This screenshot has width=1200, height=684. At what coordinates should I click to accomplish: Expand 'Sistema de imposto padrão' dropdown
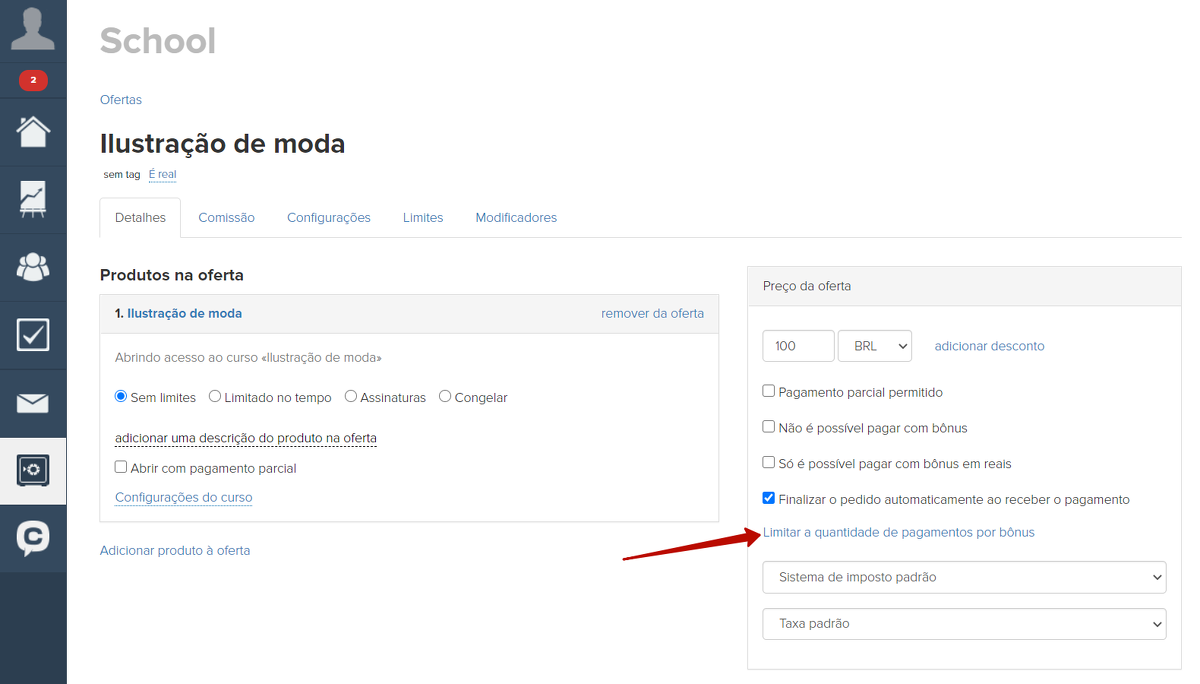(x=964, y=577)
